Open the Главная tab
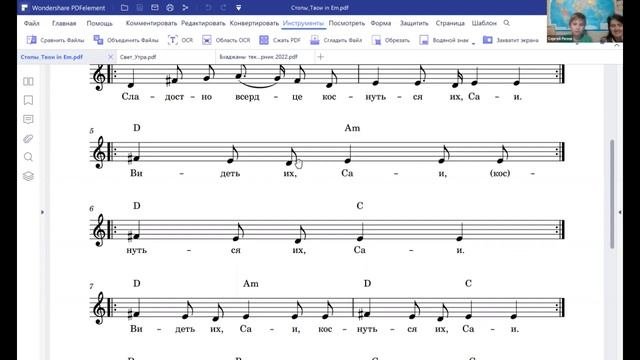Viewport: 640px width, 360px height. coord(64,23)
